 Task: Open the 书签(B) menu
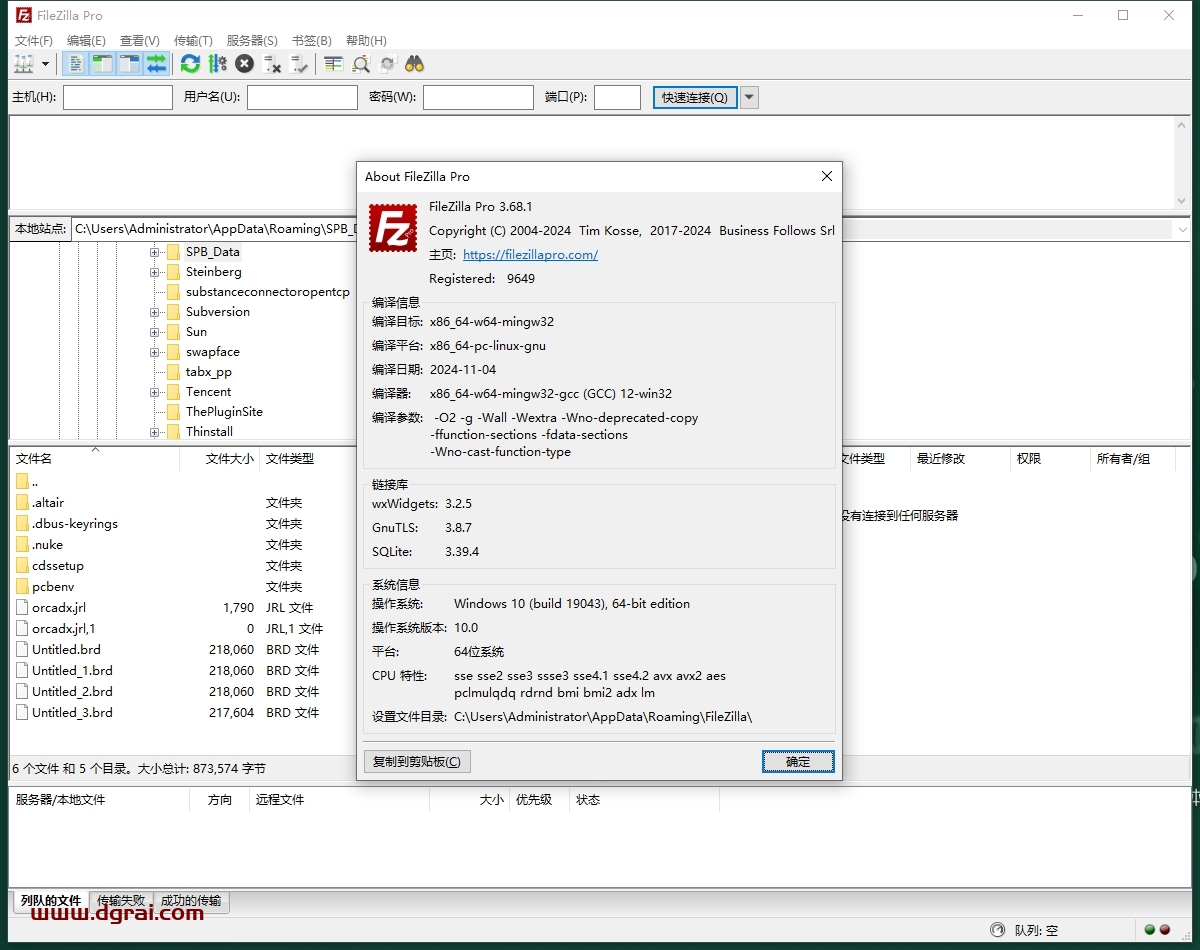pyautogui.click(x=311, y=40)
